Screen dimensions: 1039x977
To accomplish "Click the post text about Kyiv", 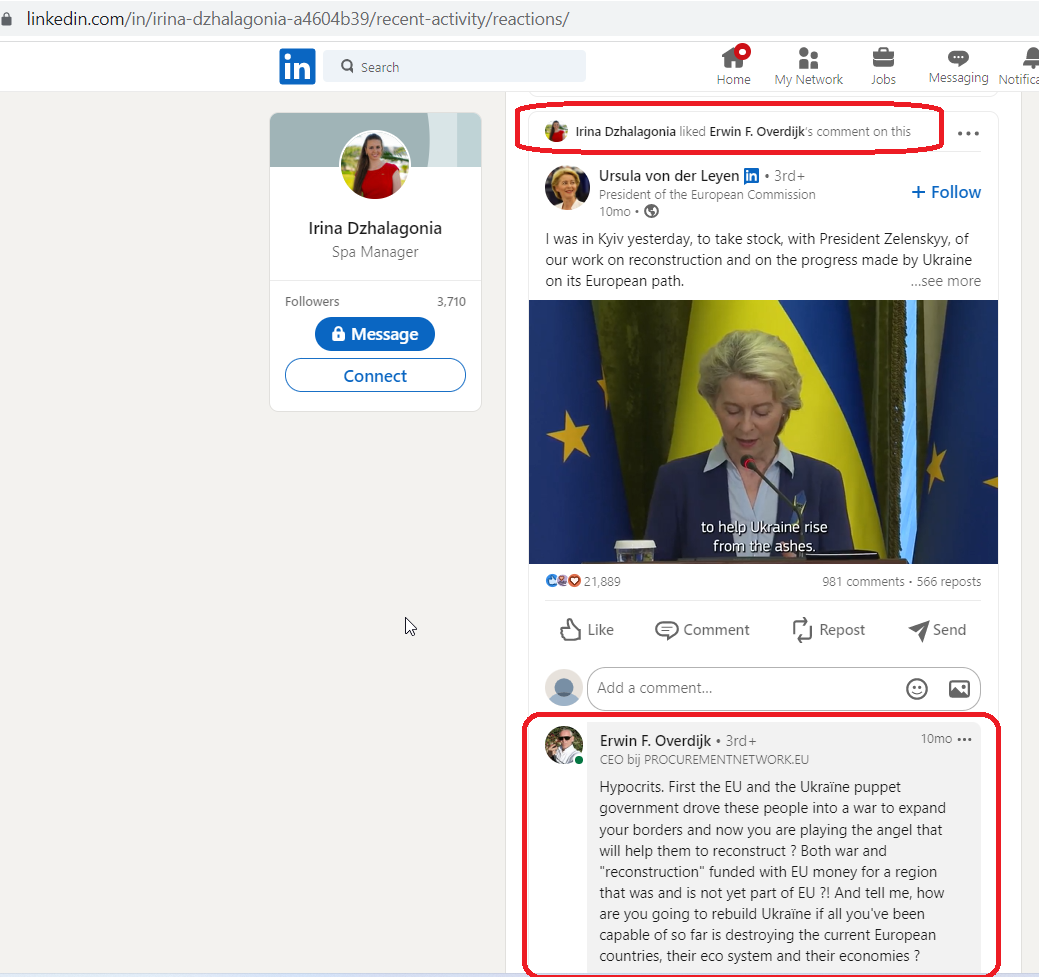I will pyautogui.click(x=759, y=260).
